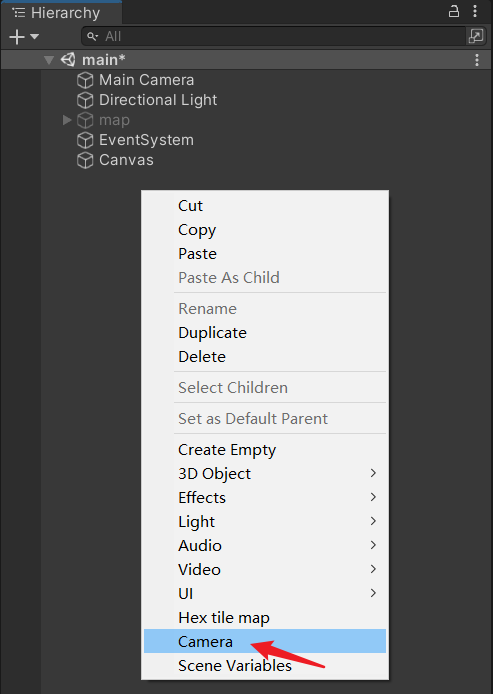Click the cube icon beside Canvas

tap(85, 160)
